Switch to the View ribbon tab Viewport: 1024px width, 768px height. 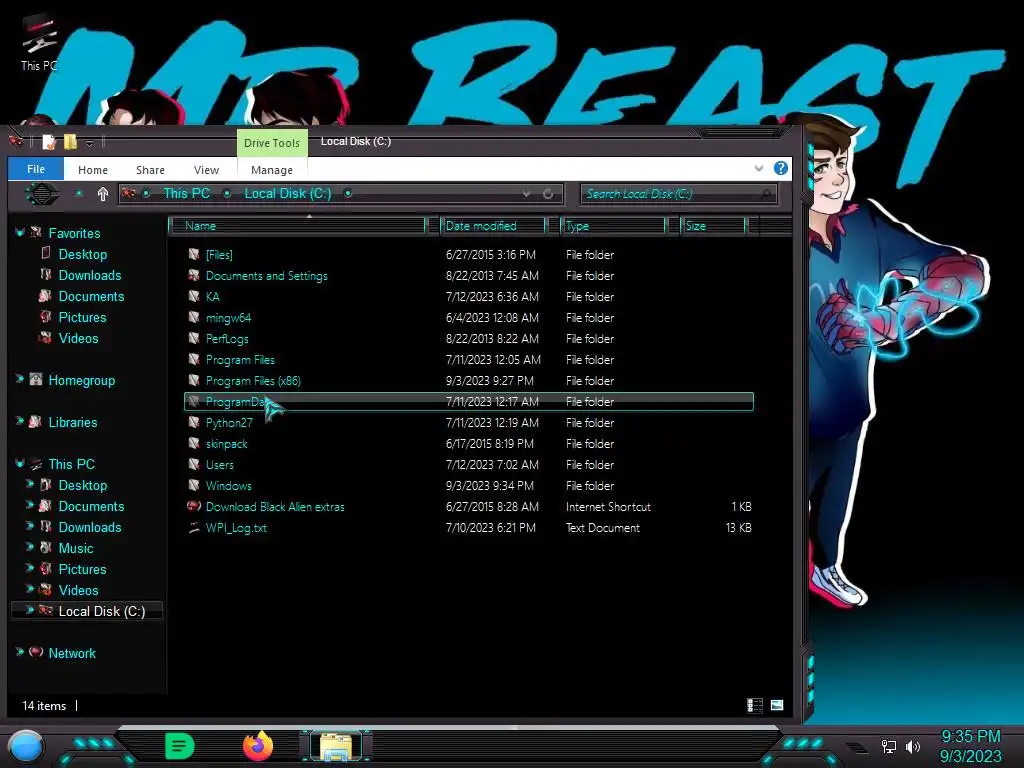(206, 170)
